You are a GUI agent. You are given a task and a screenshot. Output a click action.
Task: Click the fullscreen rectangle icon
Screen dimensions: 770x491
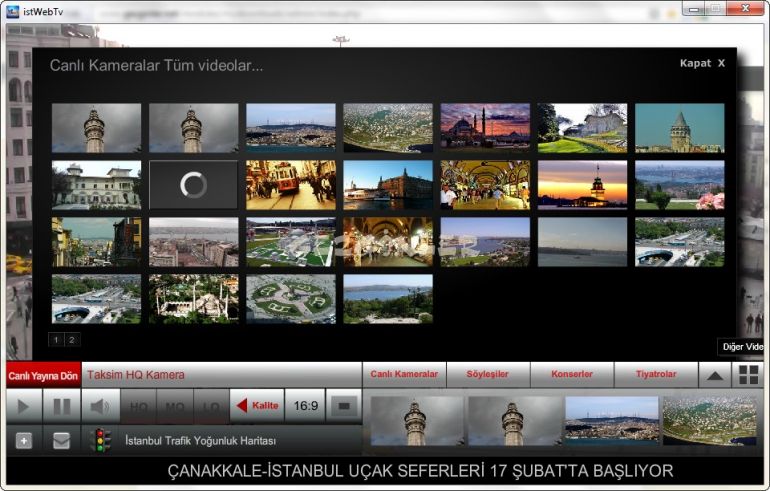344,407
